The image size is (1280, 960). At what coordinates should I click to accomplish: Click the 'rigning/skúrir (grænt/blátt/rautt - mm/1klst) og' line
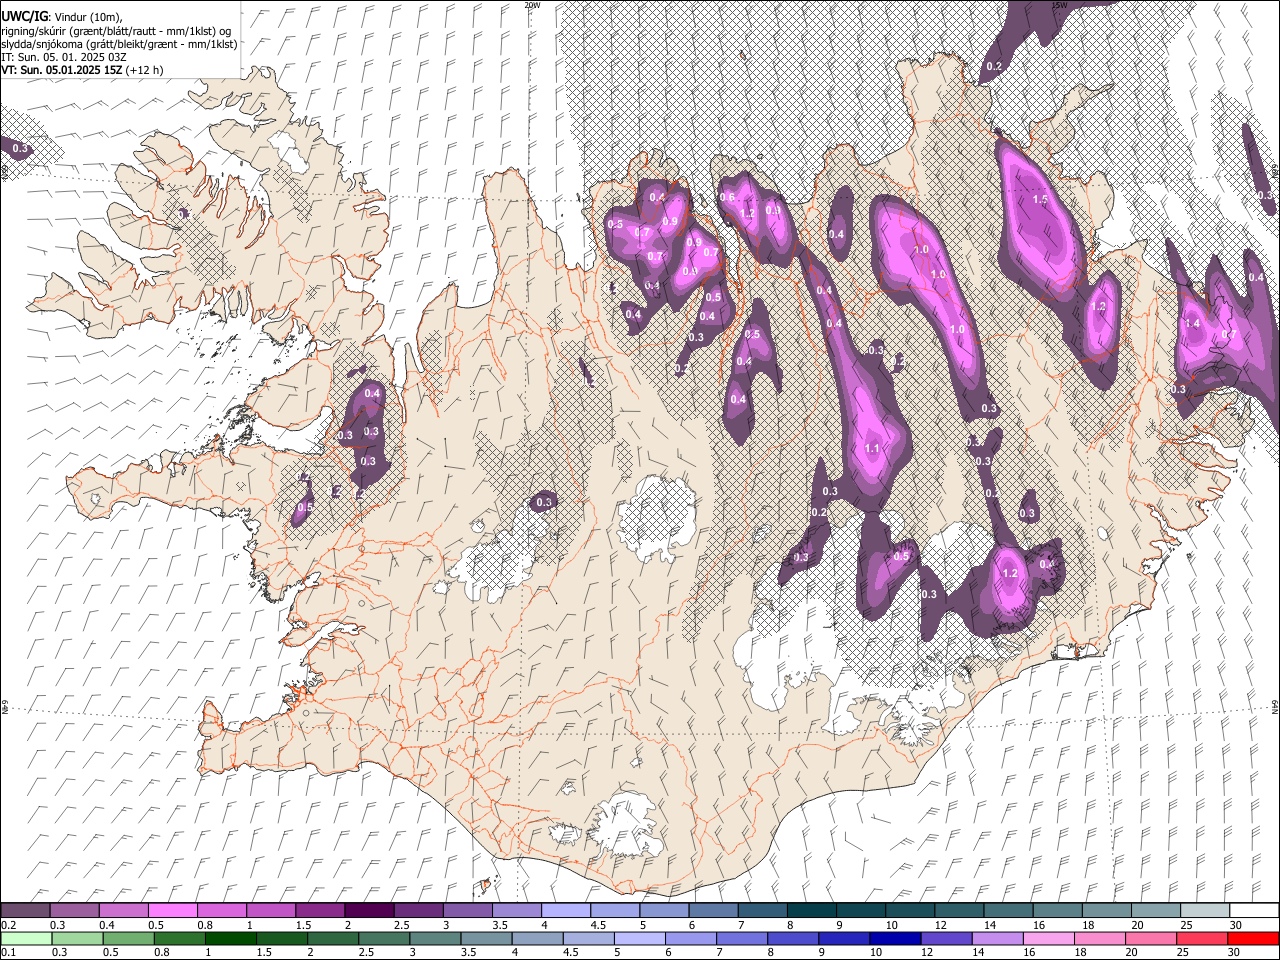[116, 31]
